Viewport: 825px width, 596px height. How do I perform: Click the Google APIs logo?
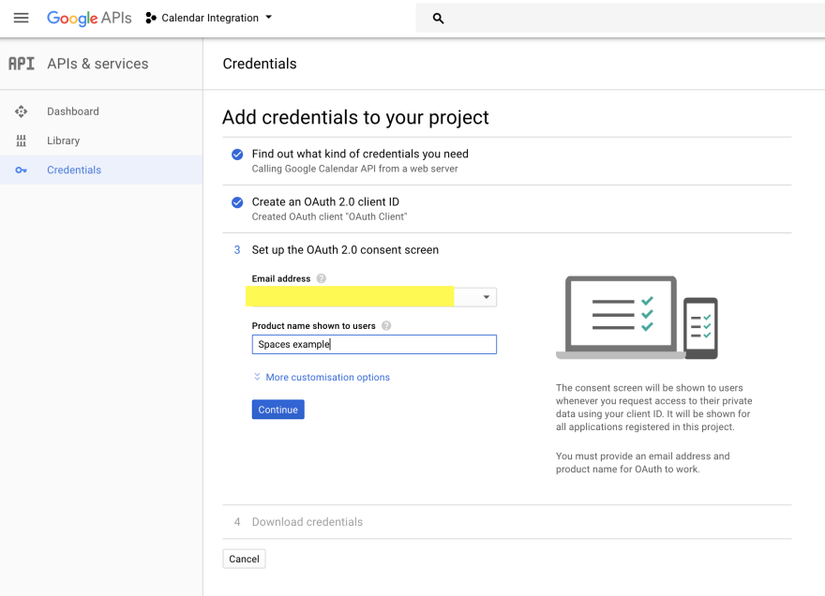[89, 18]
